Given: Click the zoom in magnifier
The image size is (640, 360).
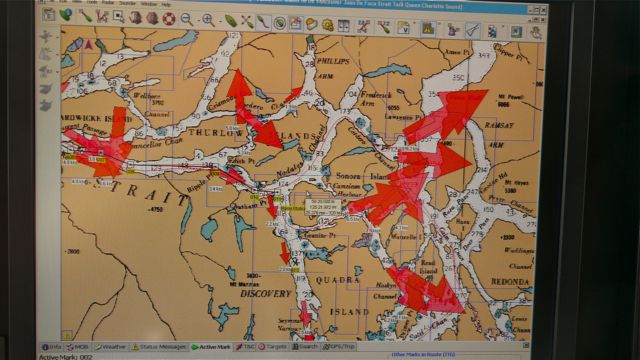Looking at the screenshot, I should click(208, 20).
